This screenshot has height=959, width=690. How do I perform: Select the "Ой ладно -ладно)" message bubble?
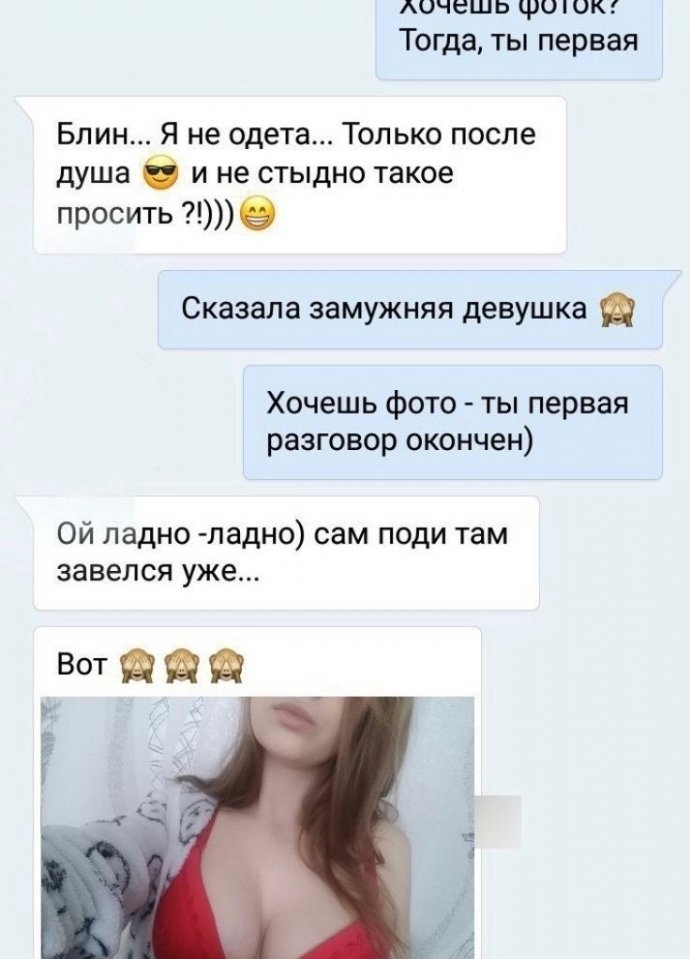286,553
